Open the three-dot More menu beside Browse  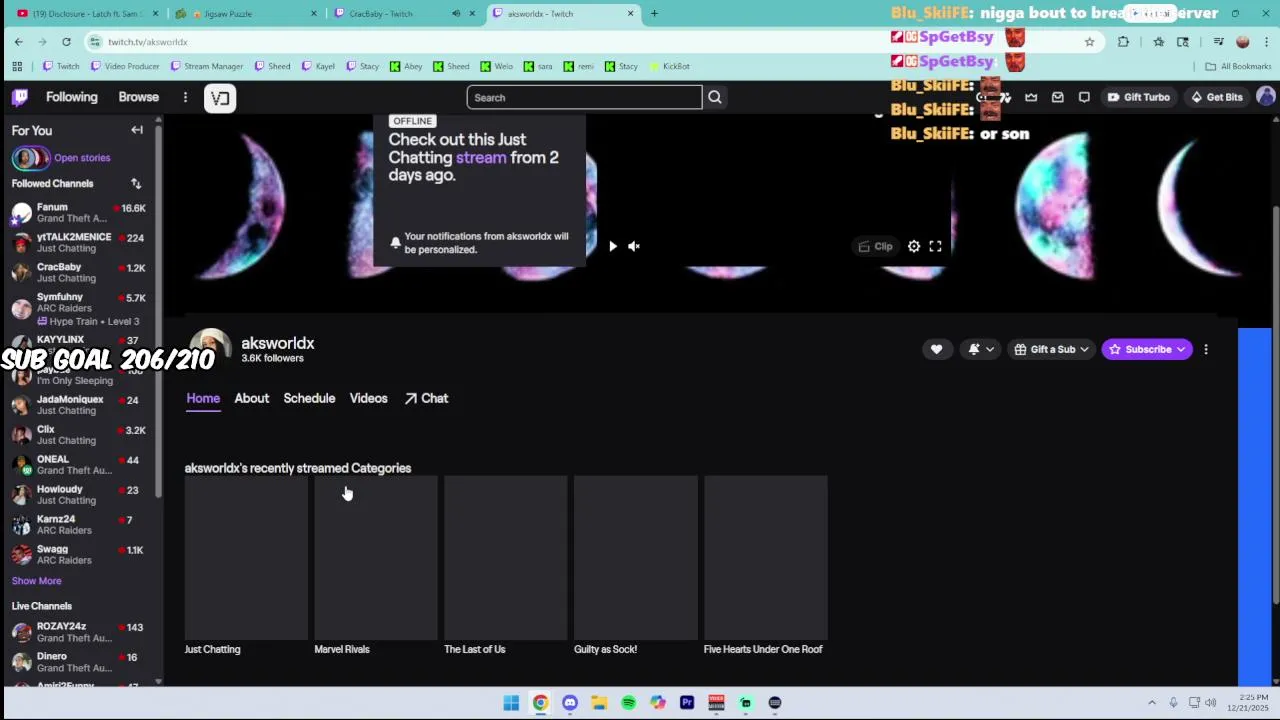pyautogui.click(x=185, y=97)
